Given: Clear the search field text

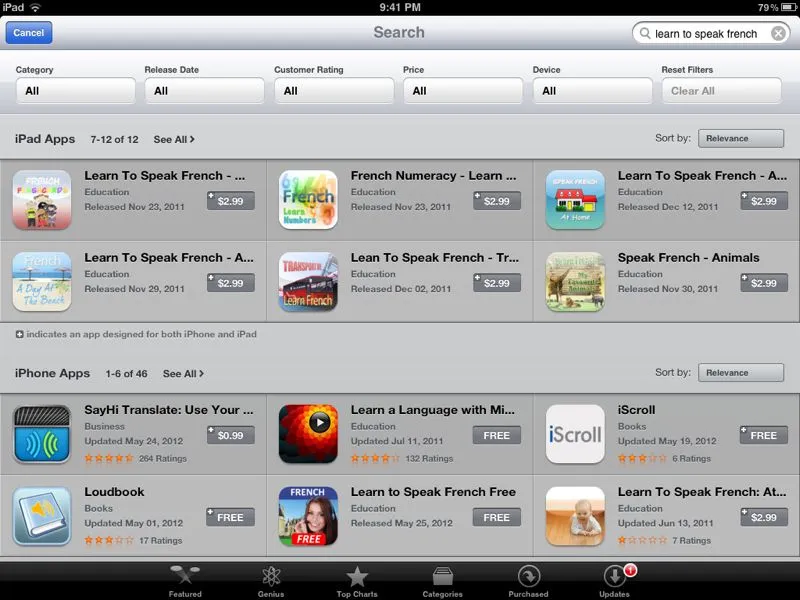Looking at the screenshot, I should (778, 34).
